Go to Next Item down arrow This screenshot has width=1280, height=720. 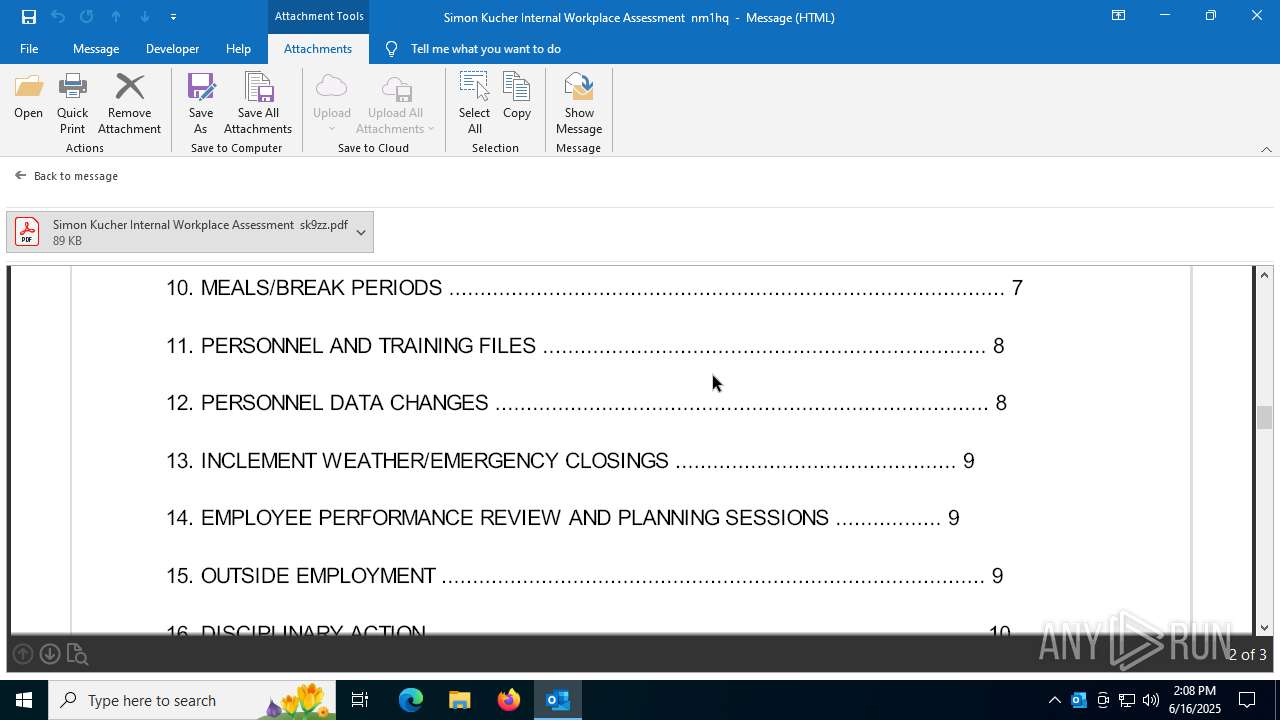tap(145, 17)
